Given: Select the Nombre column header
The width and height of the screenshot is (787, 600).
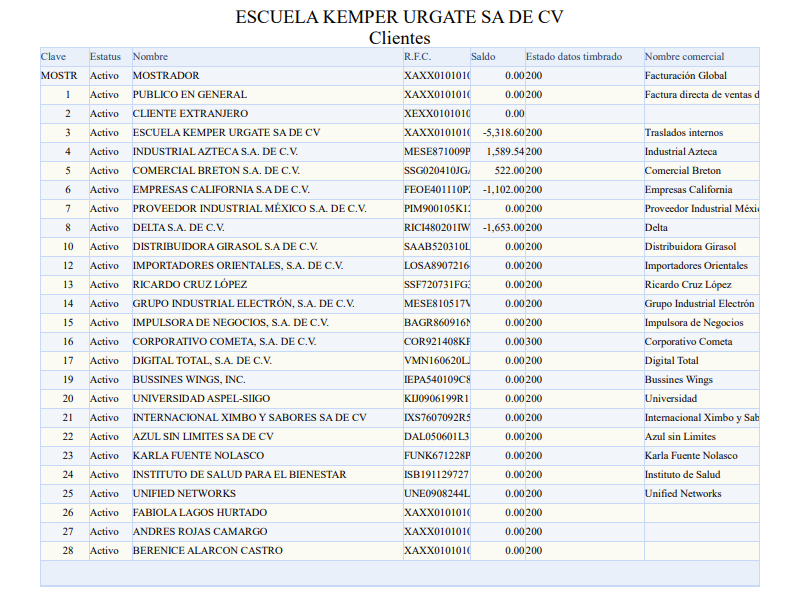Looking at the screenshot, I should pos(150,57).
